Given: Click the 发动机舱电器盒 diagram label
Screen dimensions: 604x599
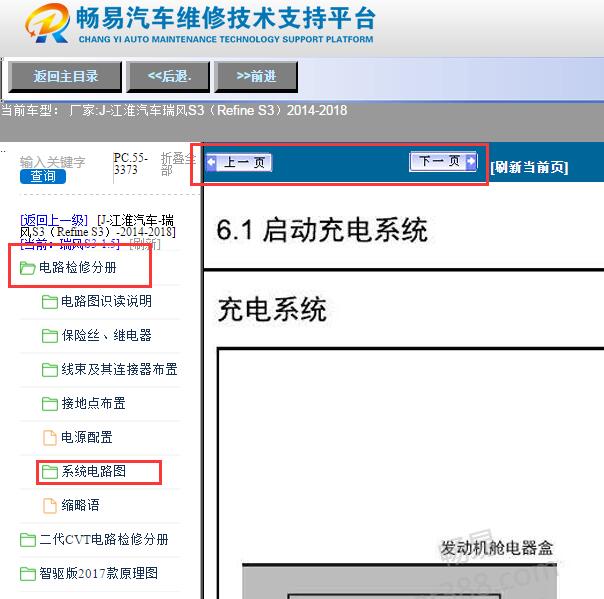Looking at the screenshot, I should [497, 548].
